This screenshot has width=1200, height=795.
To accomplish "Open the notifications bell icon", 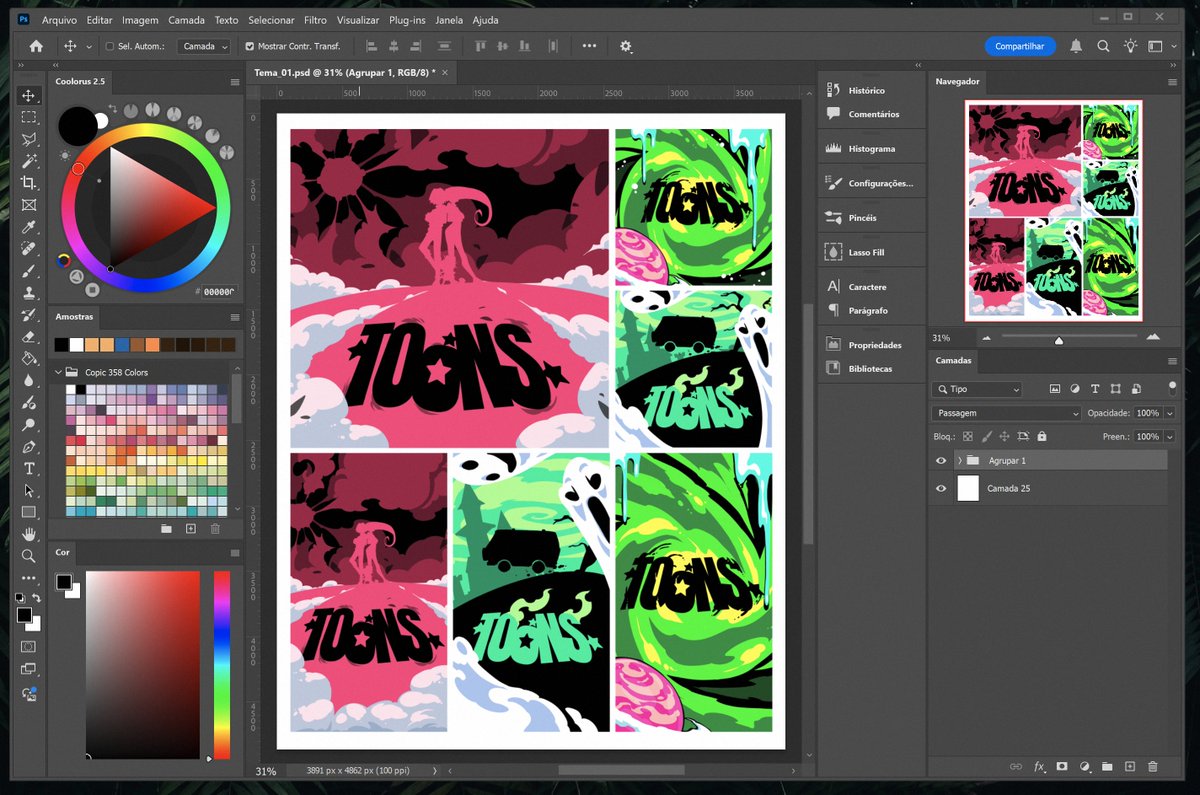I will (x=1076, y=46).
